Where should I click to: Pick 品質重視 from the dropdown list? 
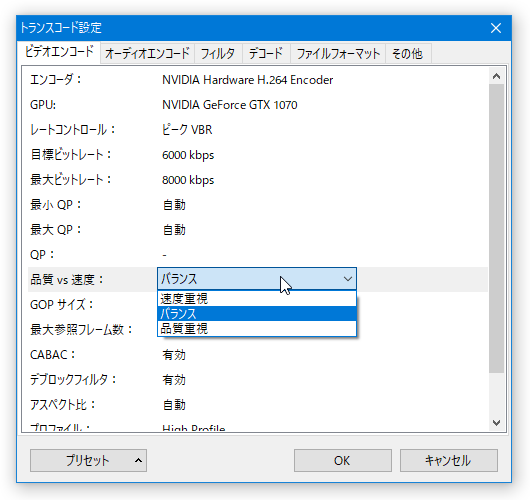[257, 328]
